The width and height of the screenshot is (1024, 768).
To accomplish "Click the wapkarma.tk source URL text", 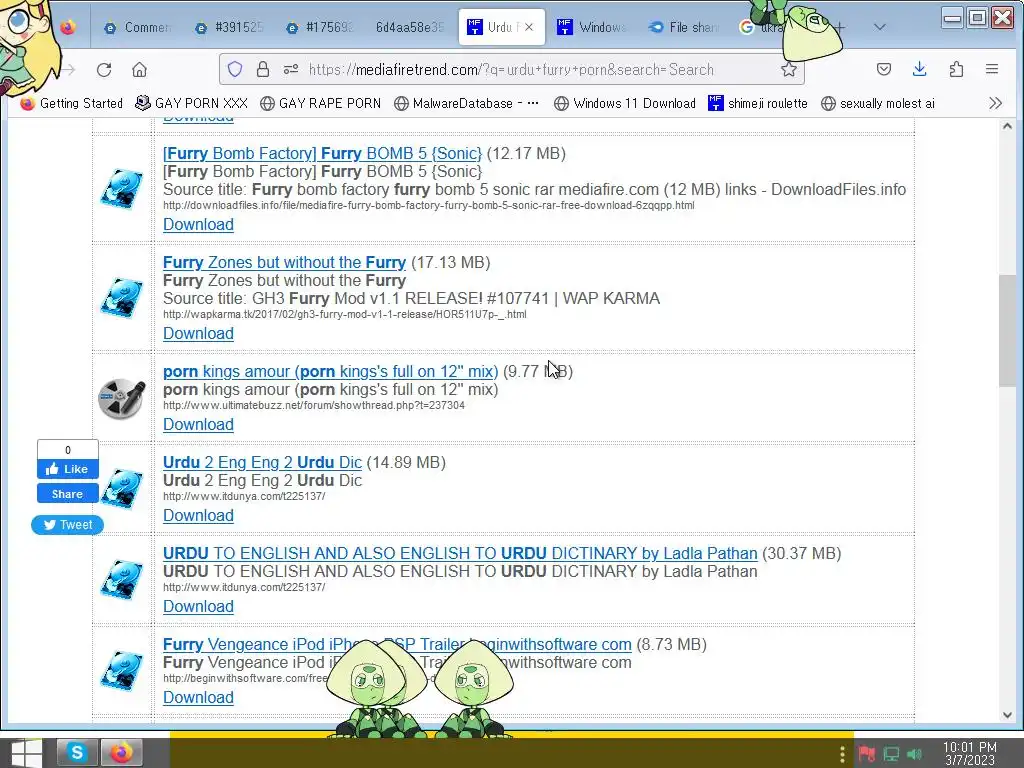I will (344, 314).
